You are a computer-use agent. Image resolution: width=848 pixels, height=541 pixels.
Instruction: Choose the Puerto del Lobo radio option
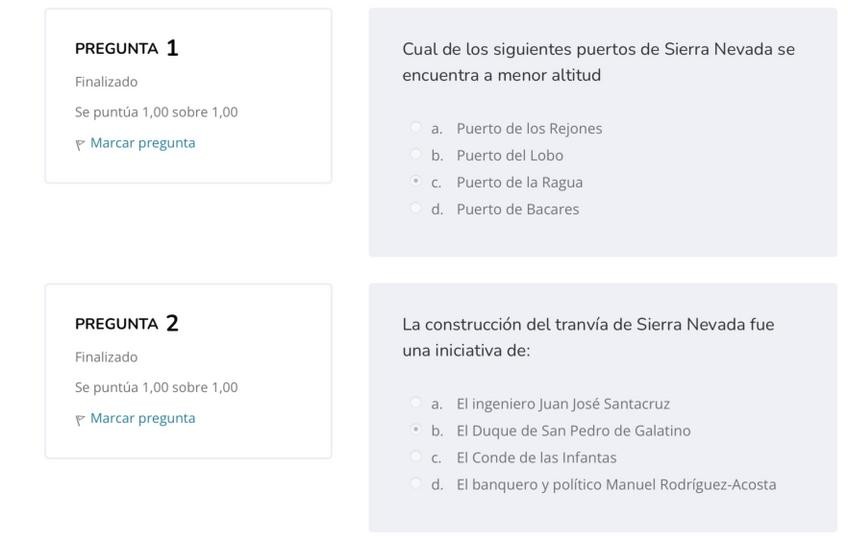[x=416, y=154]
